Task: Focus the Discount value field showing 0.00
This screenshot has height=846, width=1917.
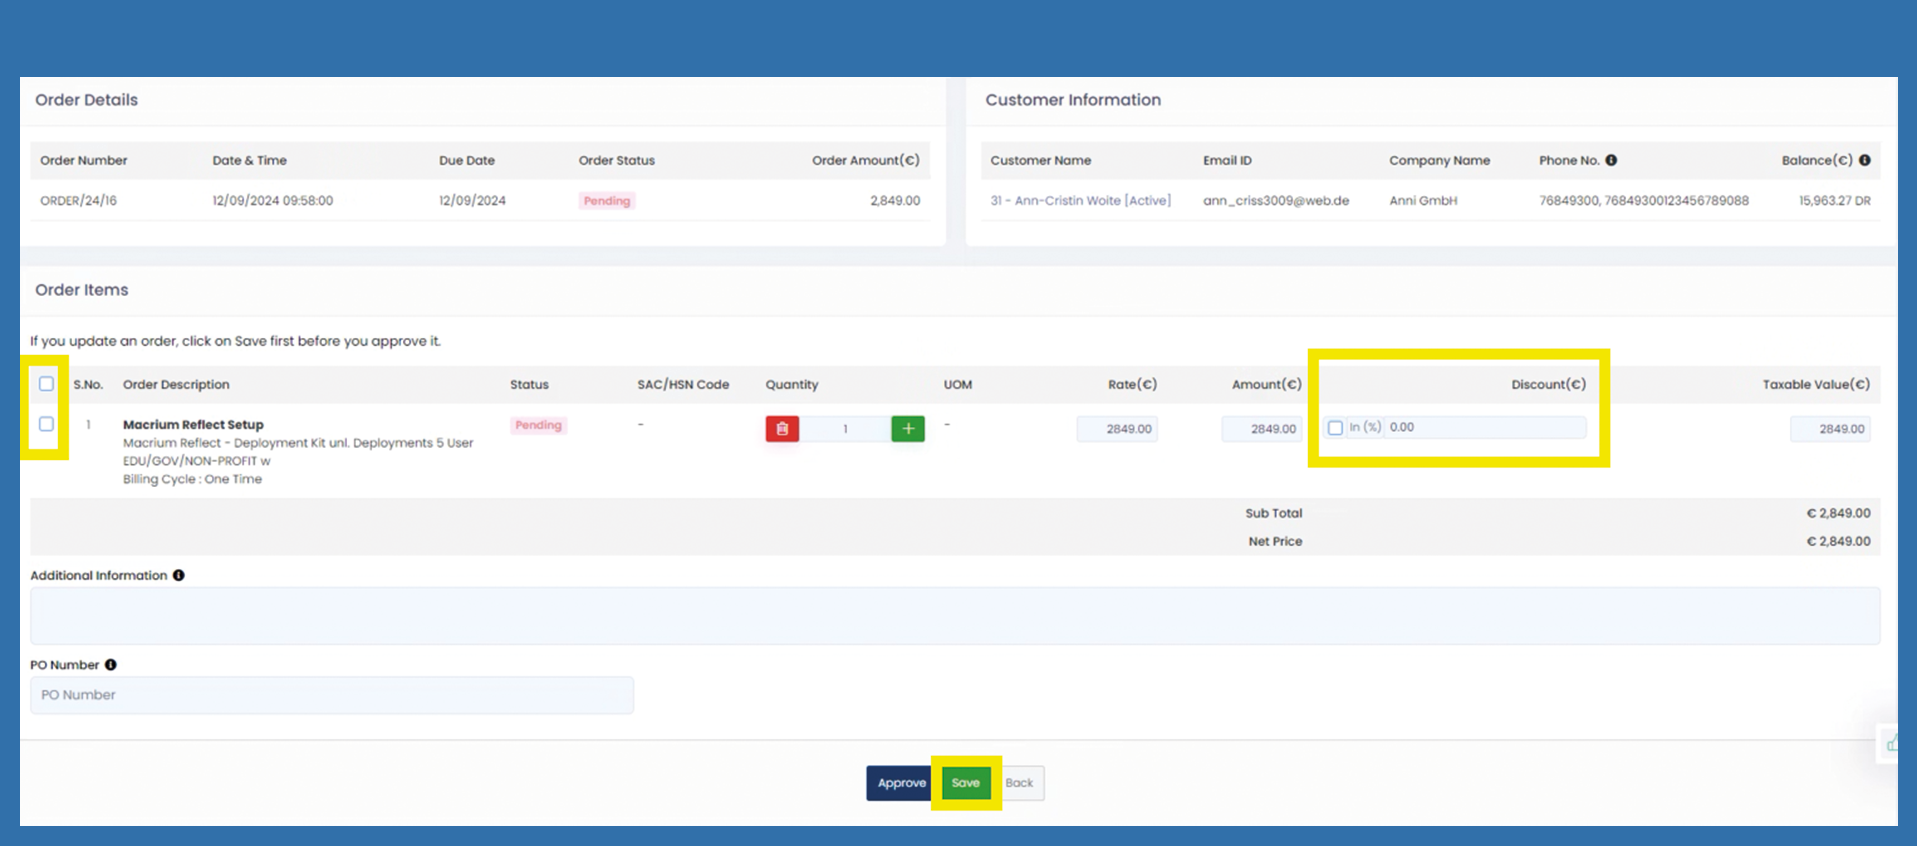Action: [x=1484, y=427]
